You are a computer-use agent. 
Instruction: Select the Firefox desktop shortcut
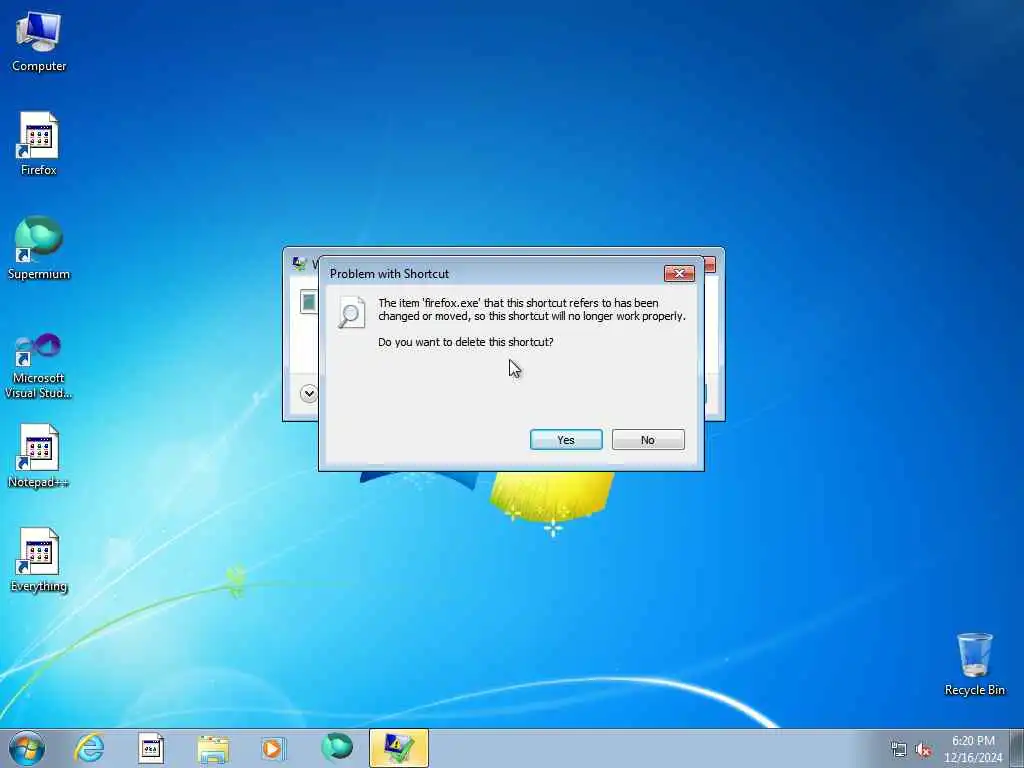click(39, 144)
